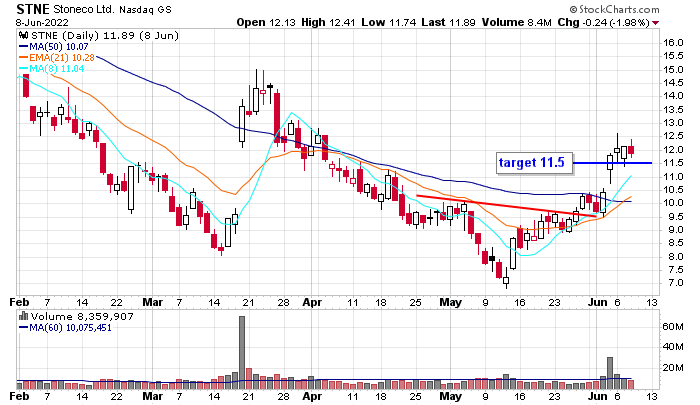Click the STNE (Daily) 11.89 legend

click(x=104, y=36)
